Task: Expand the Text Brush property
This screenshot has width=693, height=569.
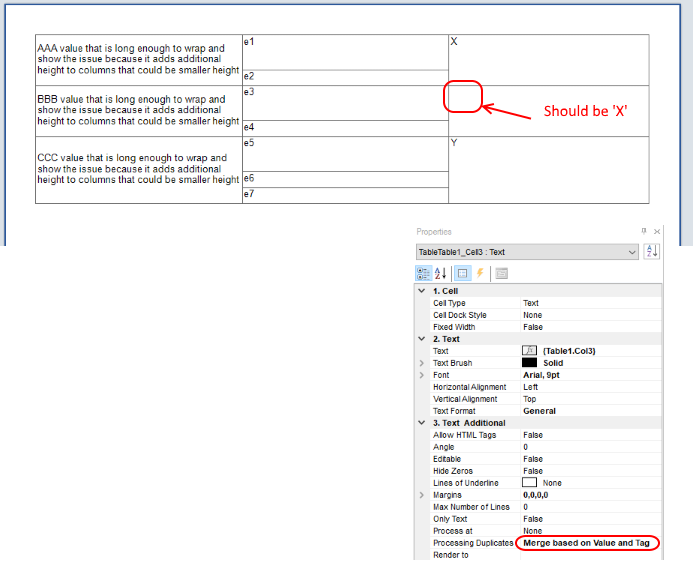Action: coord(422,363)
